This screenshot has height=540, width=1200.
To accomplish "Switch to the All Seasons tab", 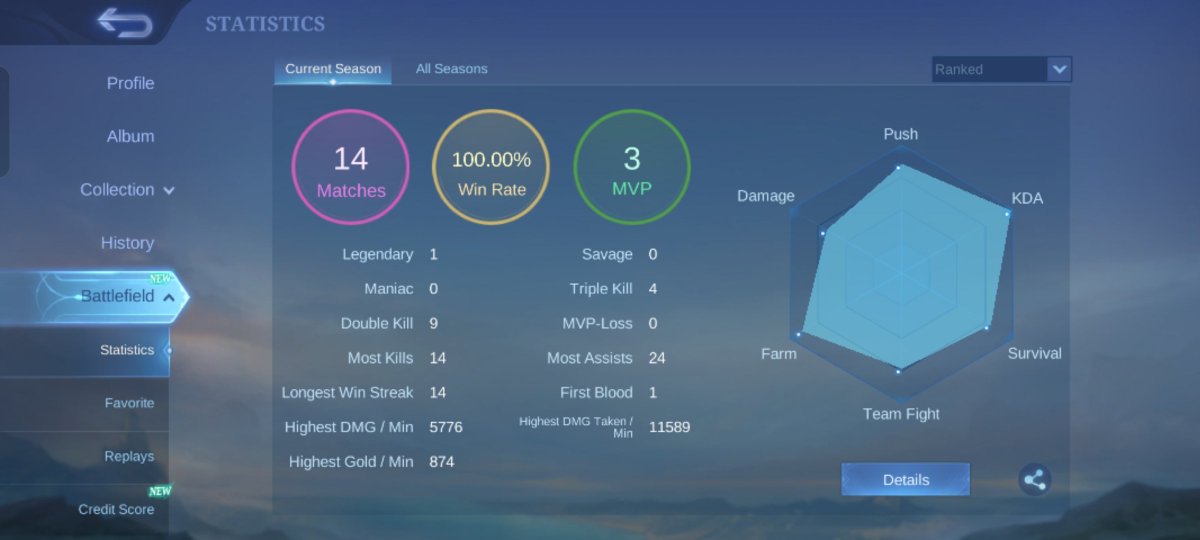I will (452, 69).
